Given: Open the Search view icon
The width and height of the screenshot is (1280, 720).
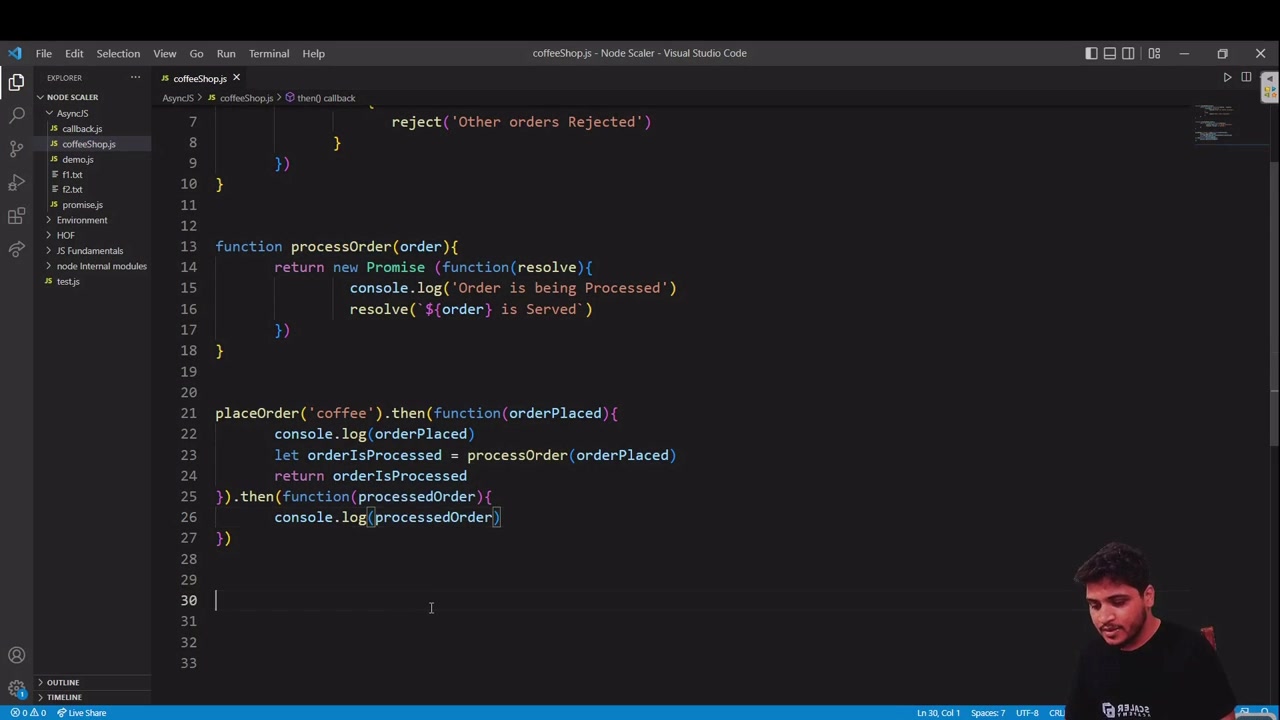Looking at the screenshot, I should [16, 116].
